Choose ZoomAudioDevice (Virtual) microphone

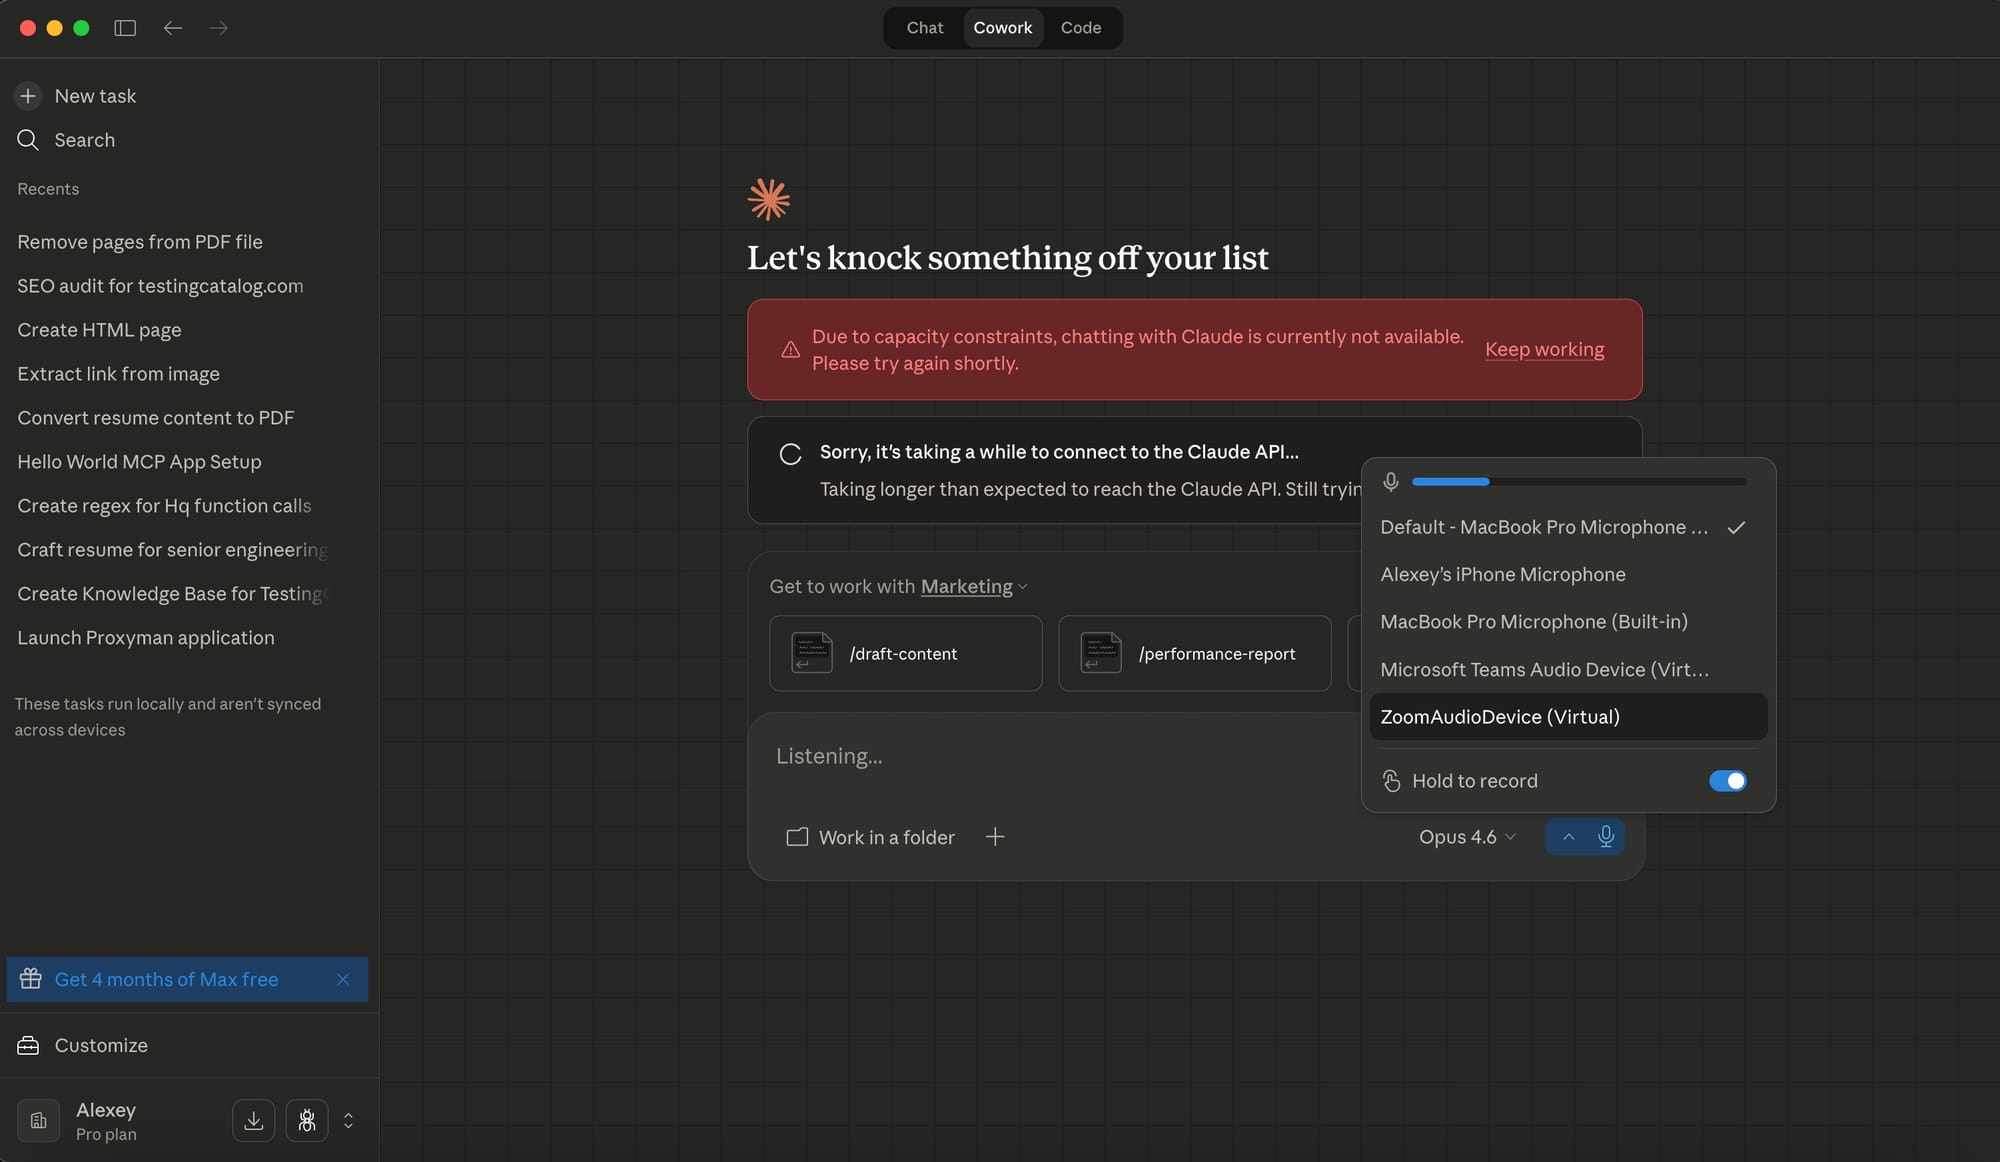click(x=1500, y=717)
